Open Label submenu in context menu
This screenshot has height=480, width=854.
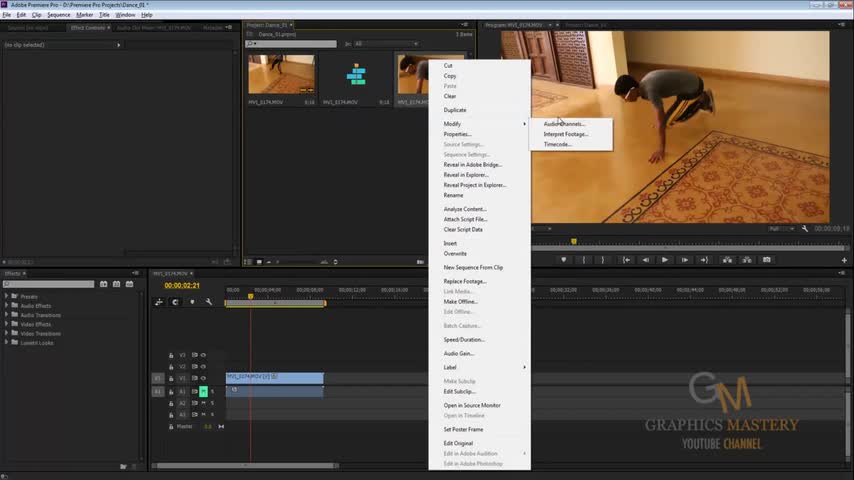point(479,367)
